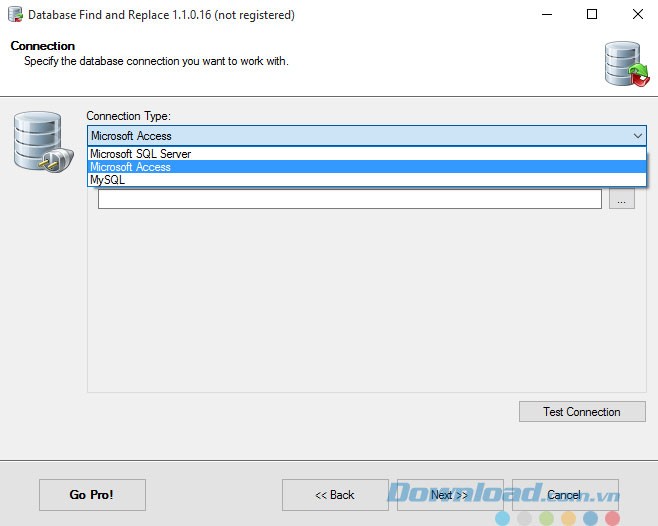Click the window title bar text
The height and width of the screenshot is (526, 658).
click(161, 15)
